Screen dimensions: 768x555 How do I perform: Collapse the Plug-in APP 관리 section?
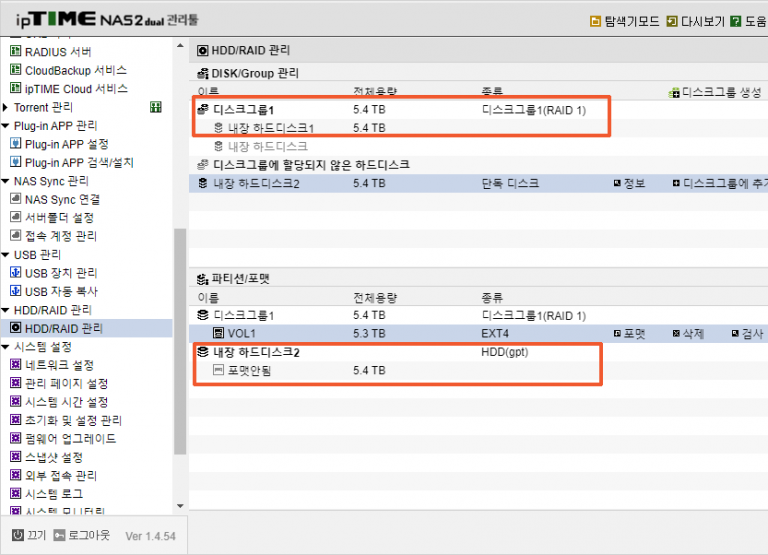(5, 126)
